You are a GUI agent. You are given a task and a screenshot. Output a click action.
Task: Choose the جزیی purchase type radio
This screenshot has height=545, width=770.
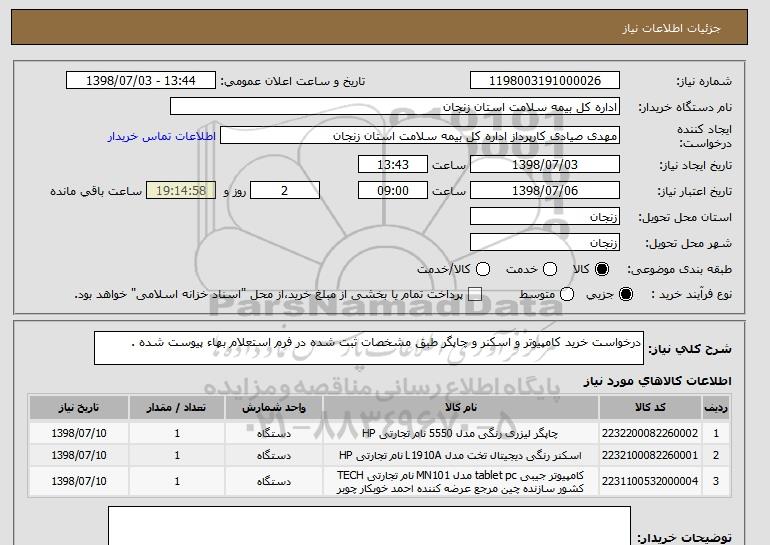tap(626, 295)
